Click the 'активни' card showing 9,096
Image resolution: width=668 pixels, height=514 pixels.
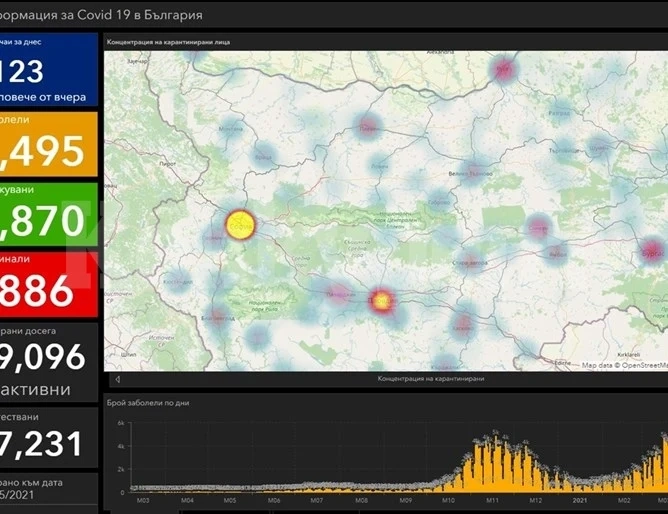tap(49, 362)
